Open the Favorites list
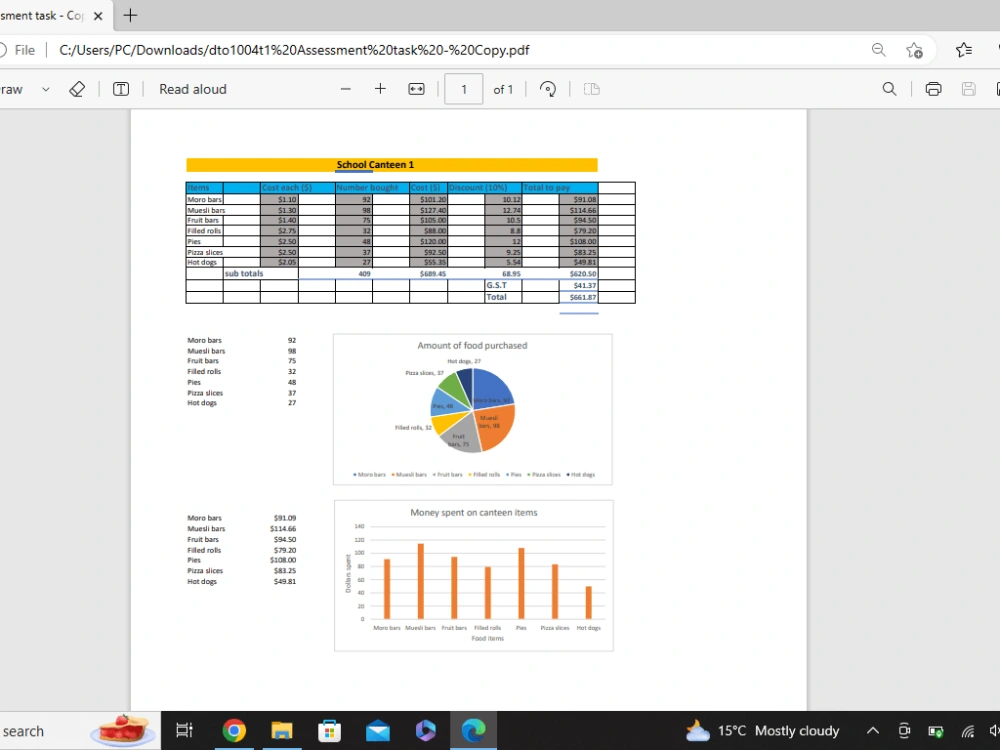The height and width of the screenshot is (750, 1000). click(x=964, y=50)
